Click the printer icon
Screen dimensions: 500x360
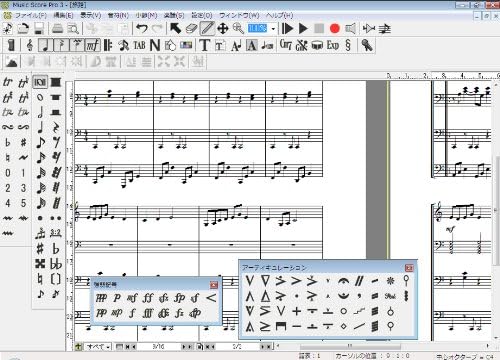[58, 29]
